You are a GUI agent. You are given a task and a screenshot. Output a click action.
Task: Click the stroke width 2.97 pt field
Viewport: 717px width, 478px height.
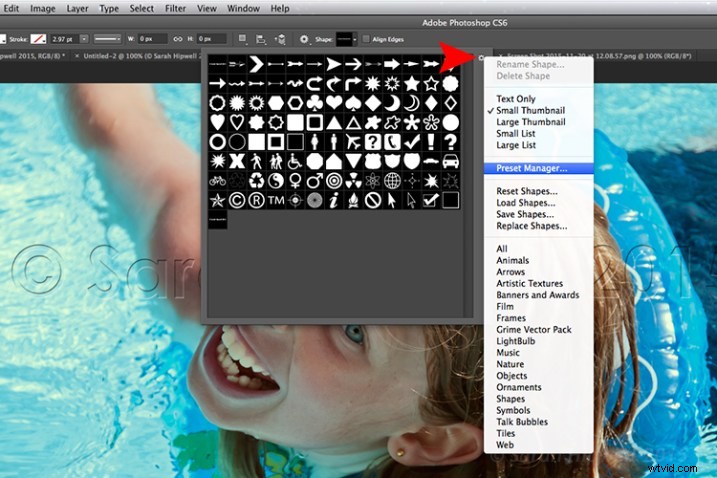pyautogui.click(x=64, y=39)
